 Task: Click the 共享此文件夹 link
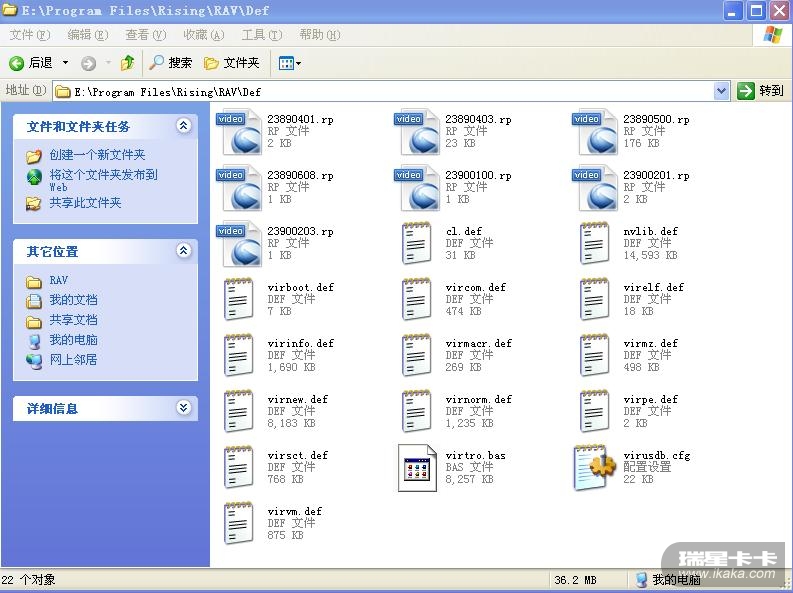[x=85, y=203]
